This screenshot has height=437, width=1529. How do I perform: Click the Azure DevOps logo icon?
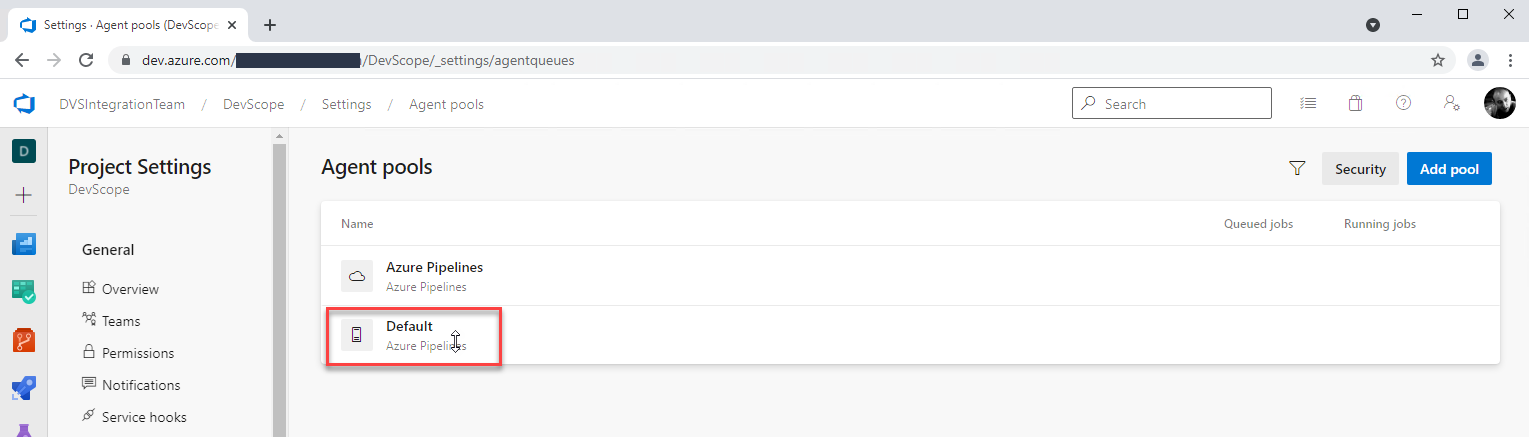tap(24, 104)
